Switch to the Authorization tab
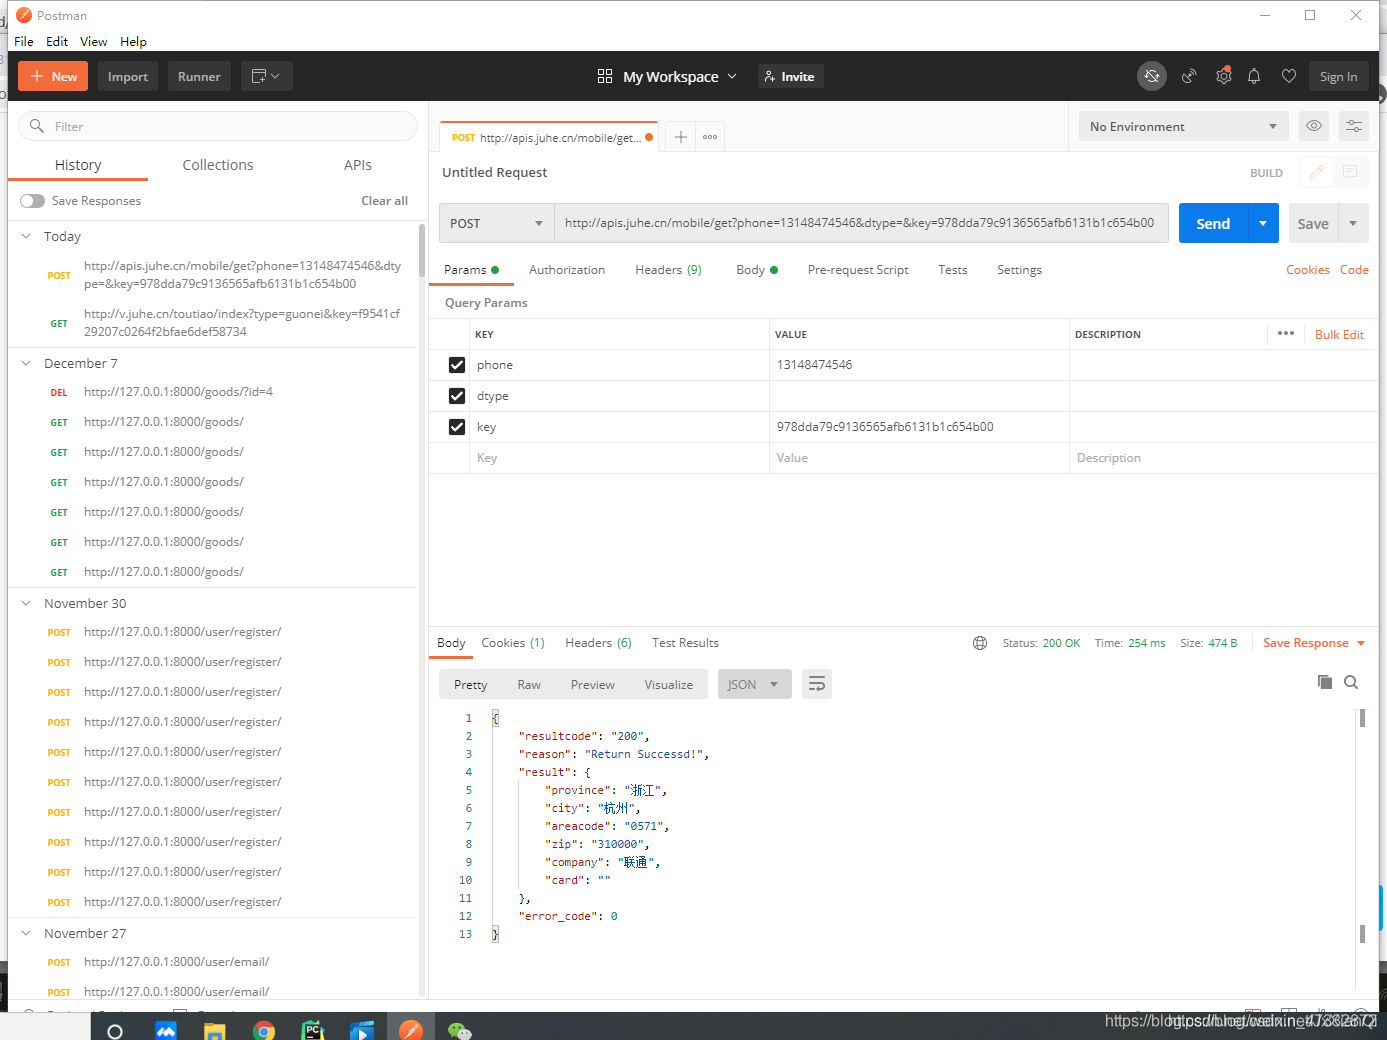Image resolution: width=1387 pixels, height=1040 pixels. click(x=567, y=270)
